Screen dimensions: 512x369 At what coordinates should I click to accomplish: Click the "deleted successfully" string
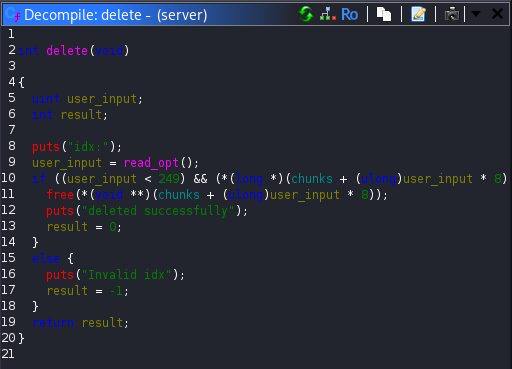(x=159, y=211)
